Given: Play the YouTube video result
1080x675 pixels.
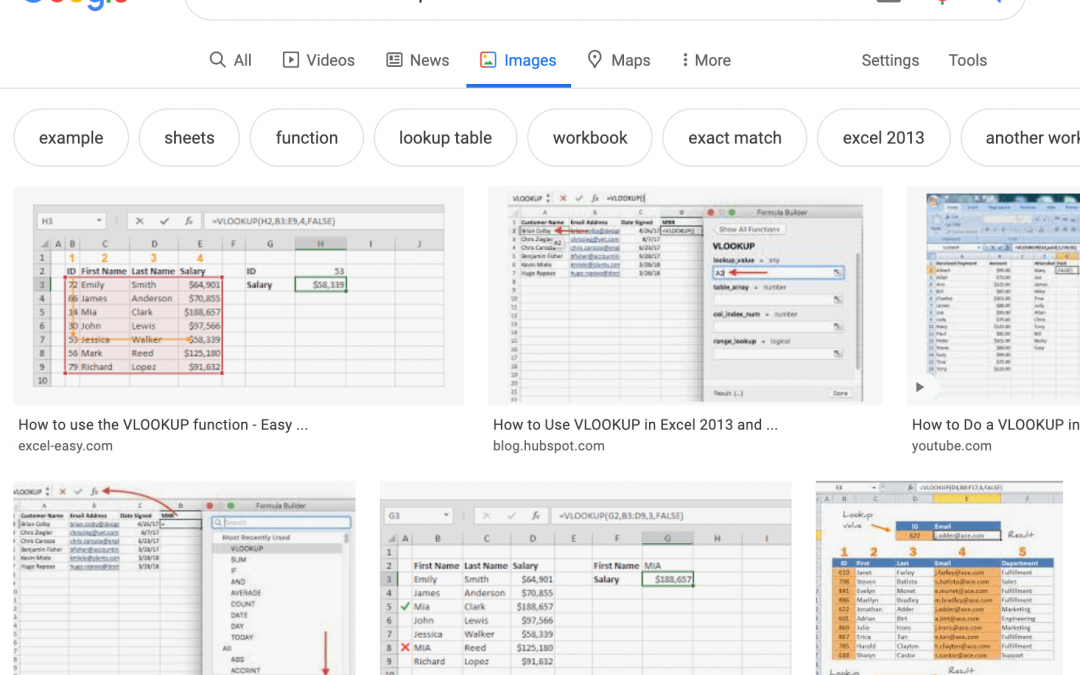Looking at the screenshot, I should 920,387.
